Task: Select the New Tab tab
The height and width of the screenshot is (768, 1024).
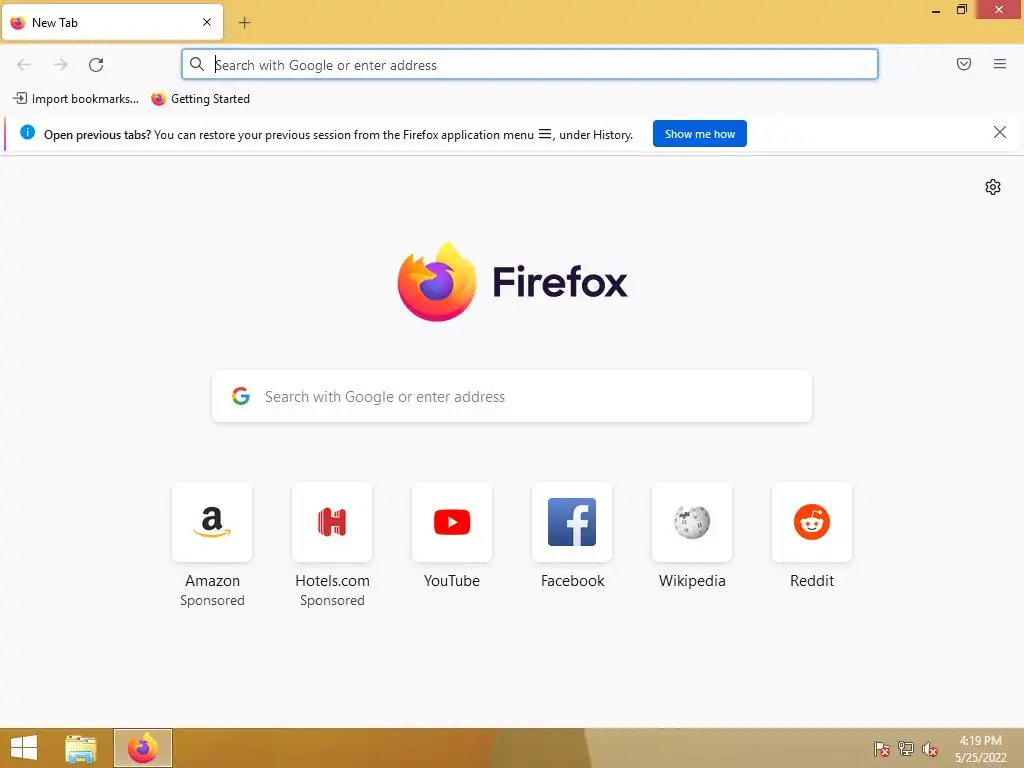Action: [x=112, y=23]
